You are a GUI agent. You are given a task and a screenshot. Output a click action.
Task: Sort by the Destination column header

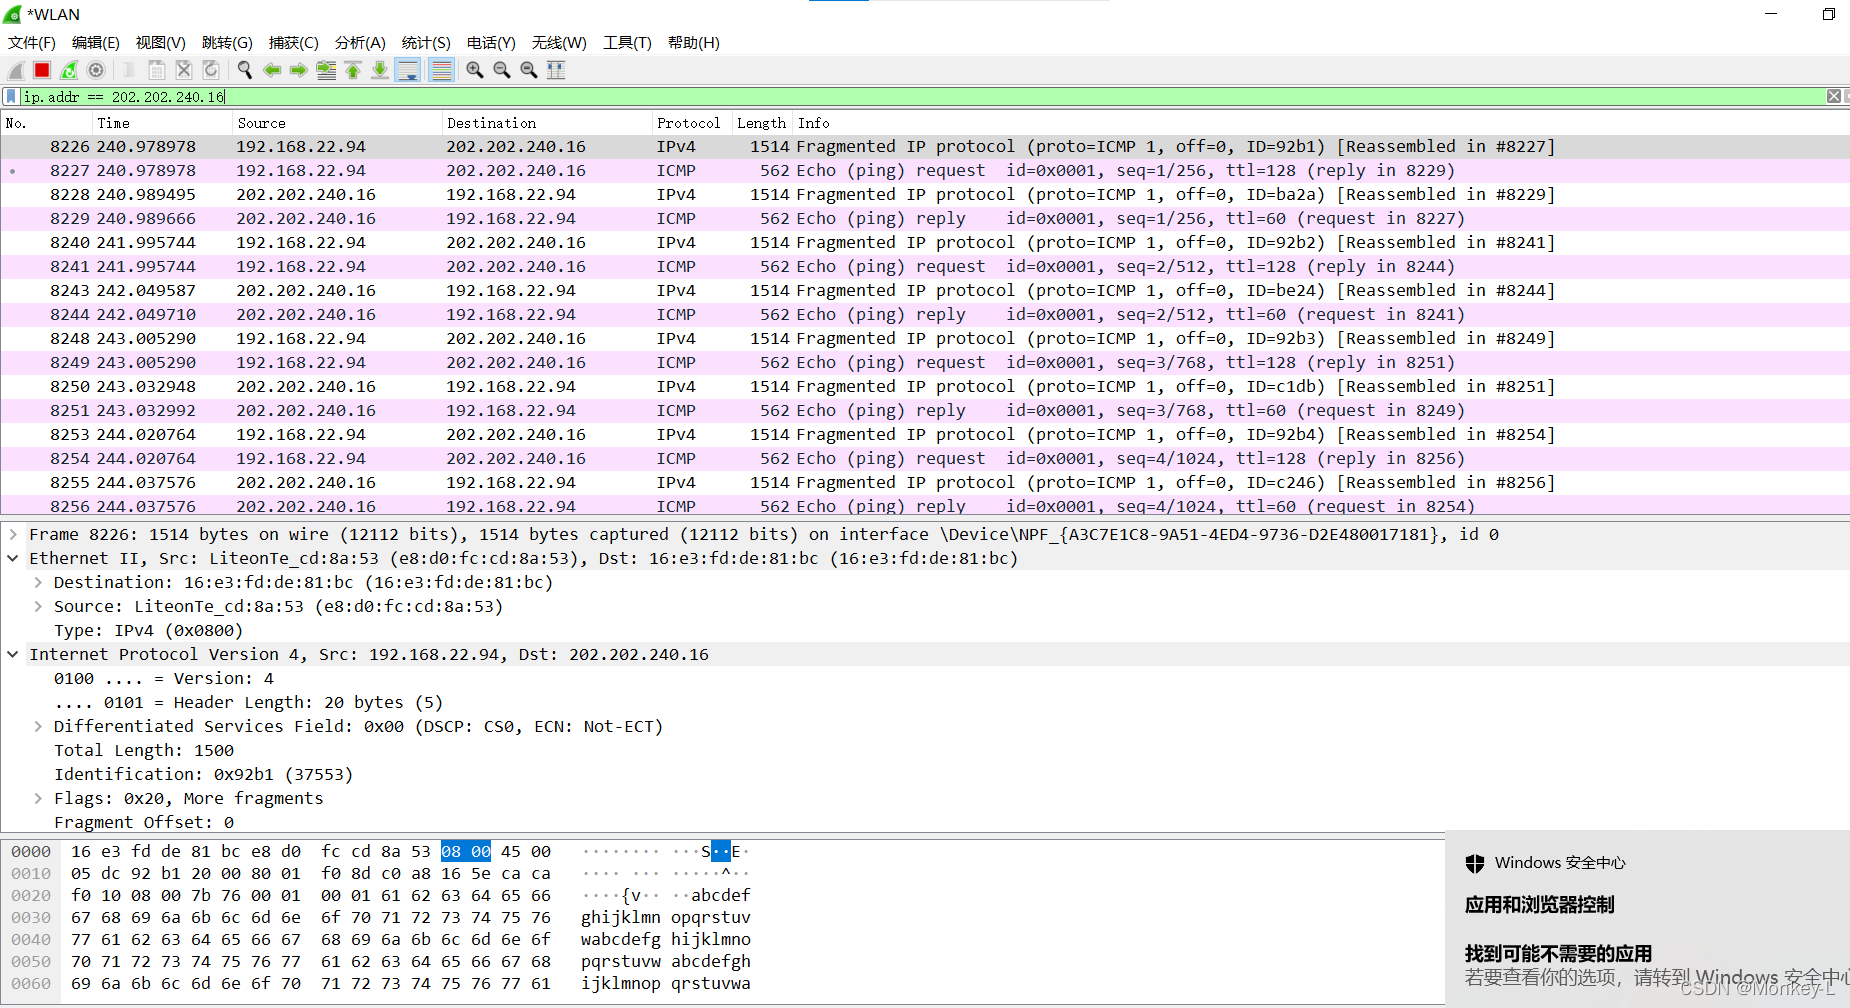point(547,123)
